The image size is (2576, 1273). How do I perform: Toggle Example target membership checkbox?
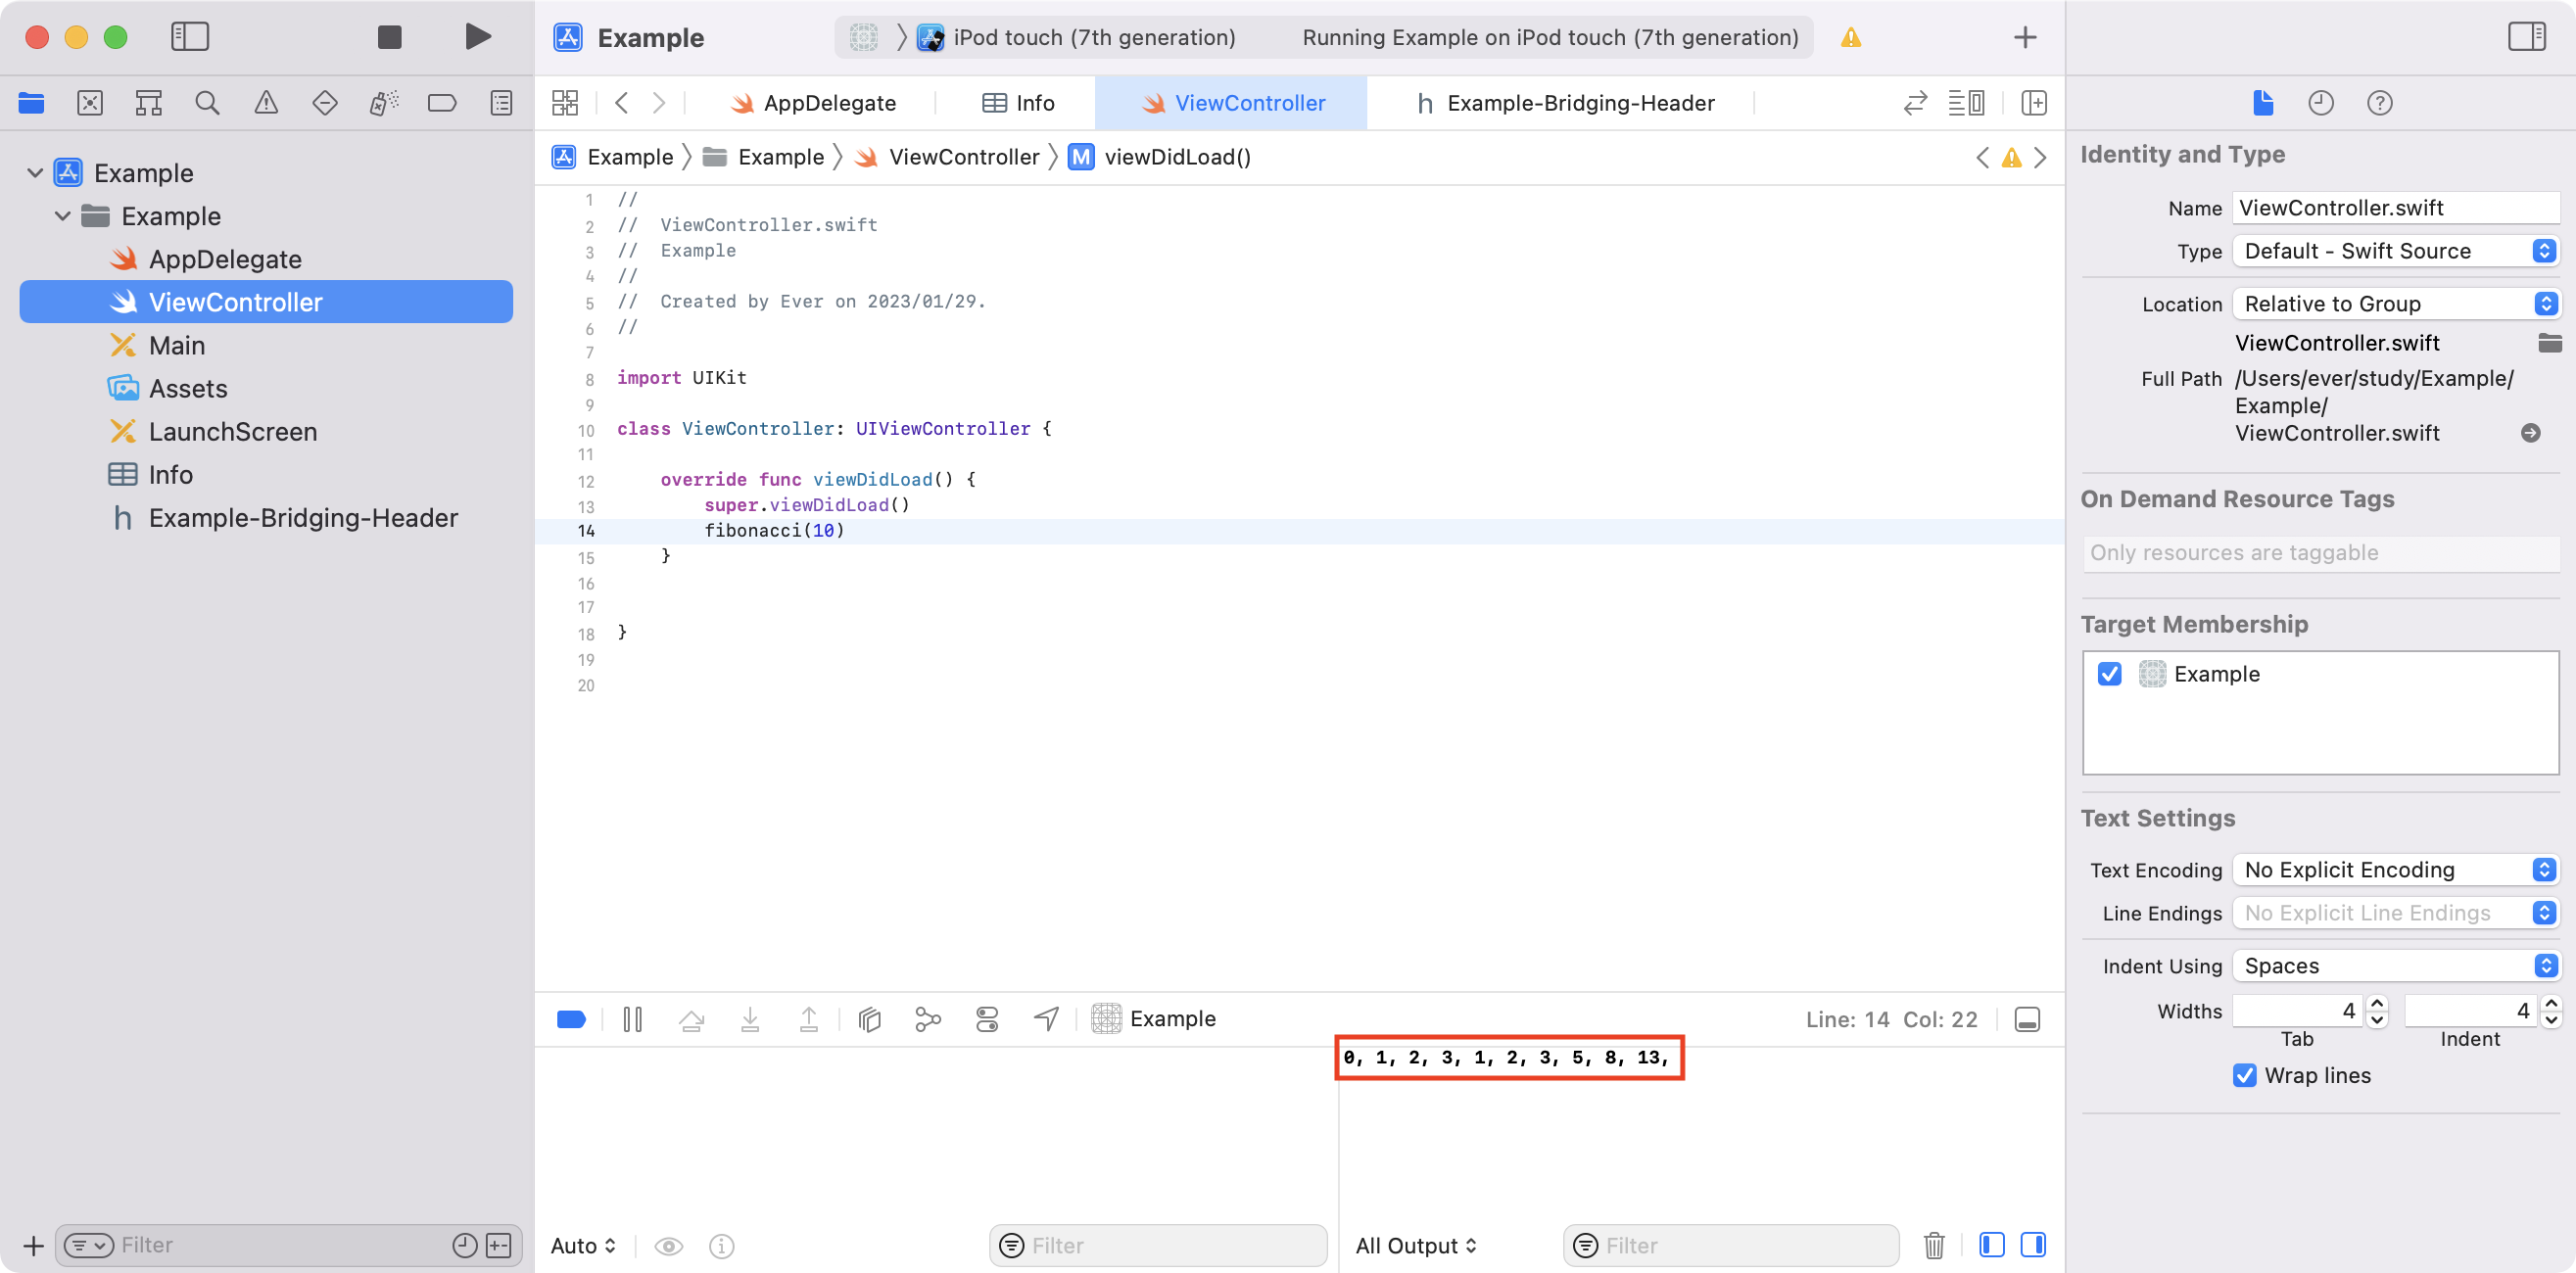click(x=2110, y=674)
